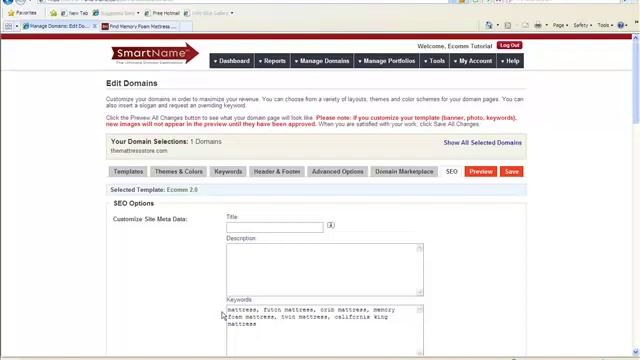640x360 pixels.
Task: Open the Free Hotmail favorites link
Action: [x=162, y=13]
